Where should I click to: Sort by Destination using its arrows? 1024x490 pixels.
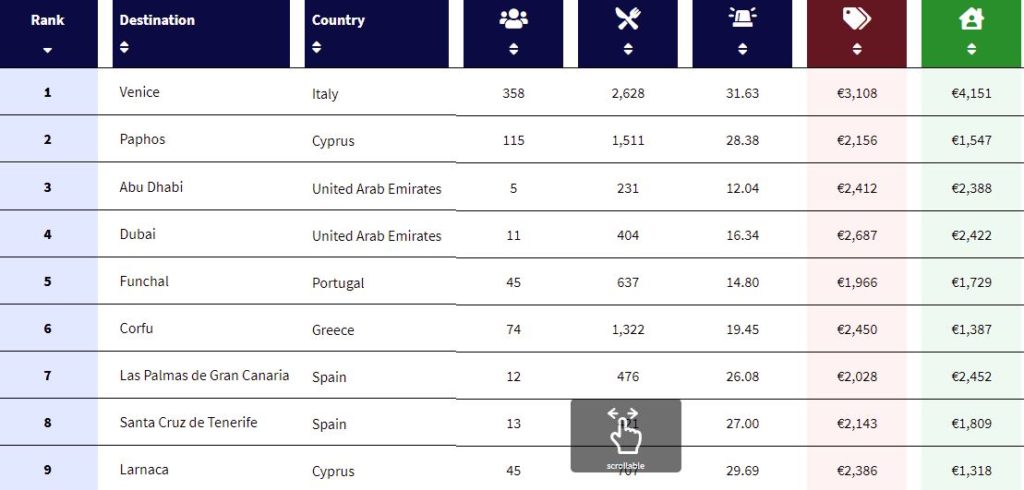(x=124, y=47)
